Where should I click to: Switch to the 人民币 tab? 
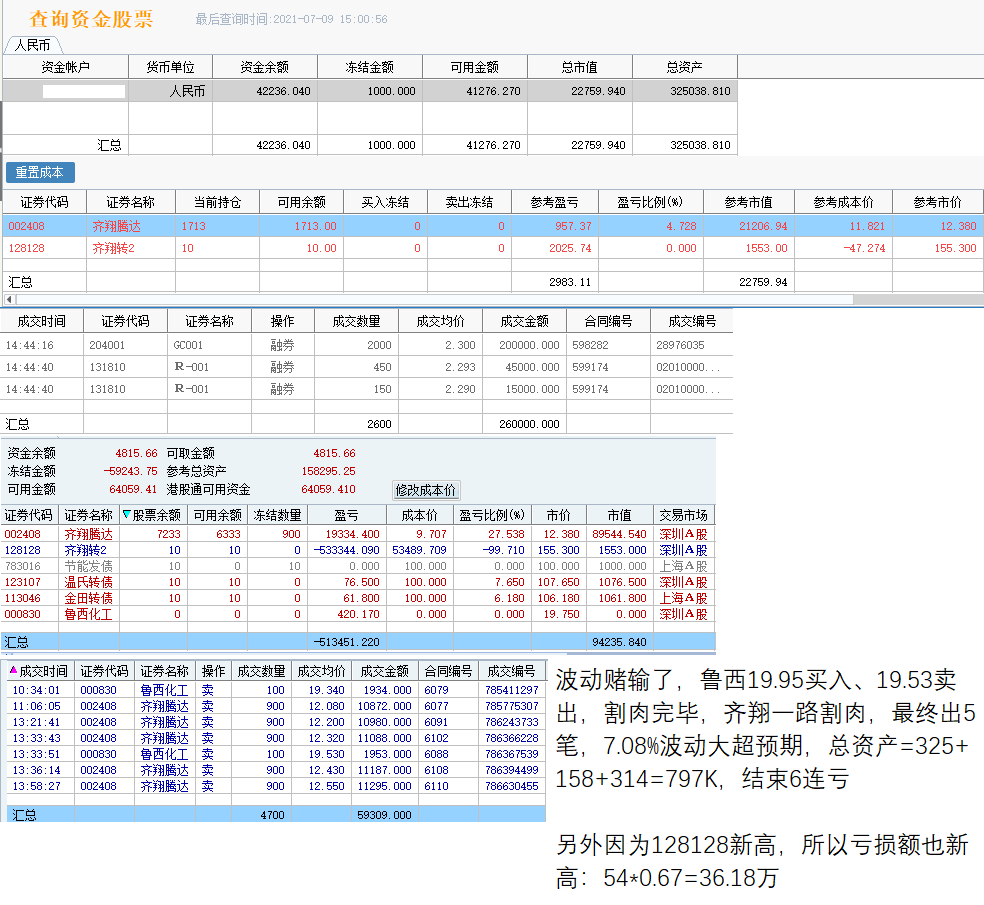(x=33, y=45)
